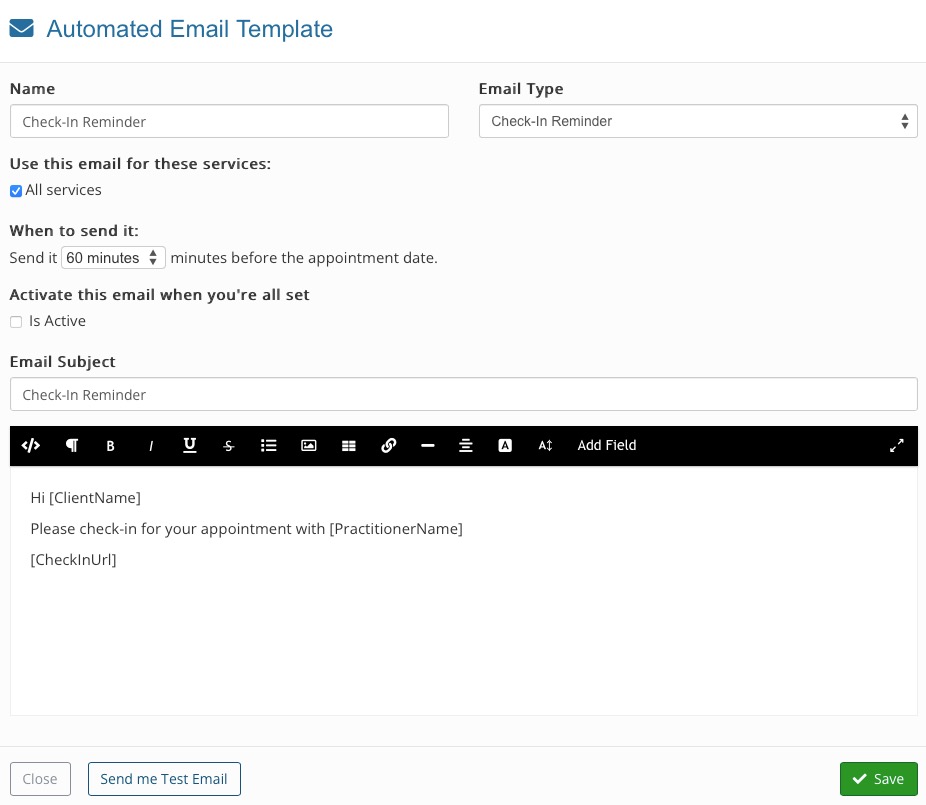The height and width of the screenshot is (805, 926).
Task: Apply bold formatting
Action: (110, 446)
